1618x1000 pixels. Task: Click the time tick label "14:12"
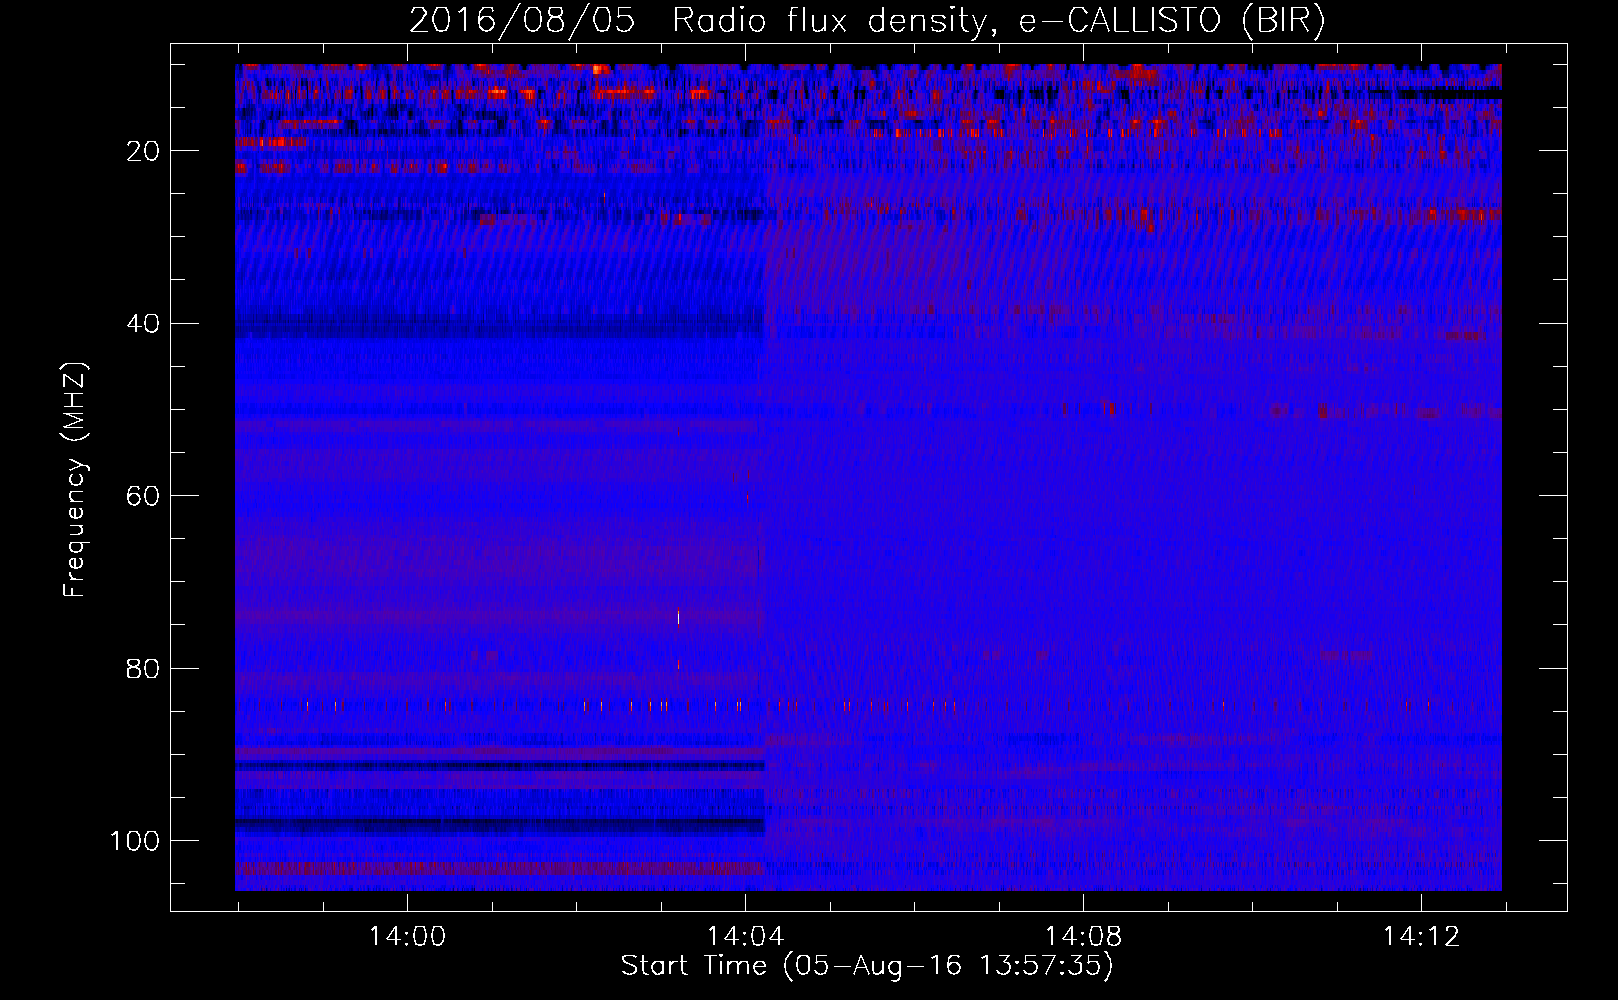coord(1421,937)
